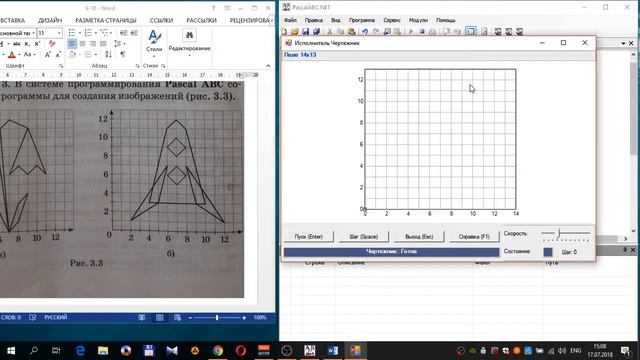Click the zoom out minus button in Word
Image resolution: width=640 pixels, height=360 pixels.
(190, 318)
